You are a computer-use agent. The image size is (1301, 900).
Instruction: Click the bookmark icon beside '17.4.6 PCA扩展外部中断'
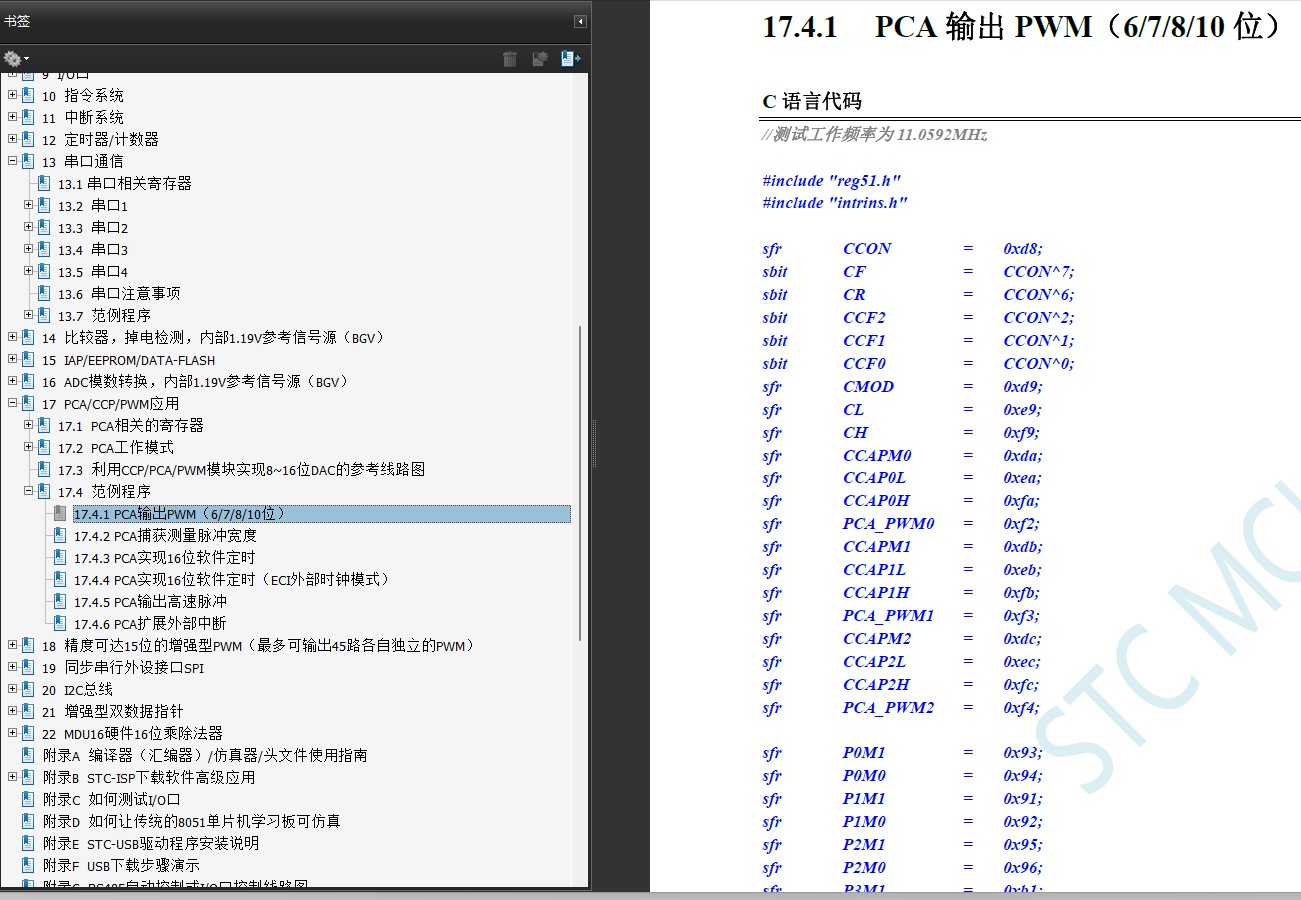tap(60, 623)
